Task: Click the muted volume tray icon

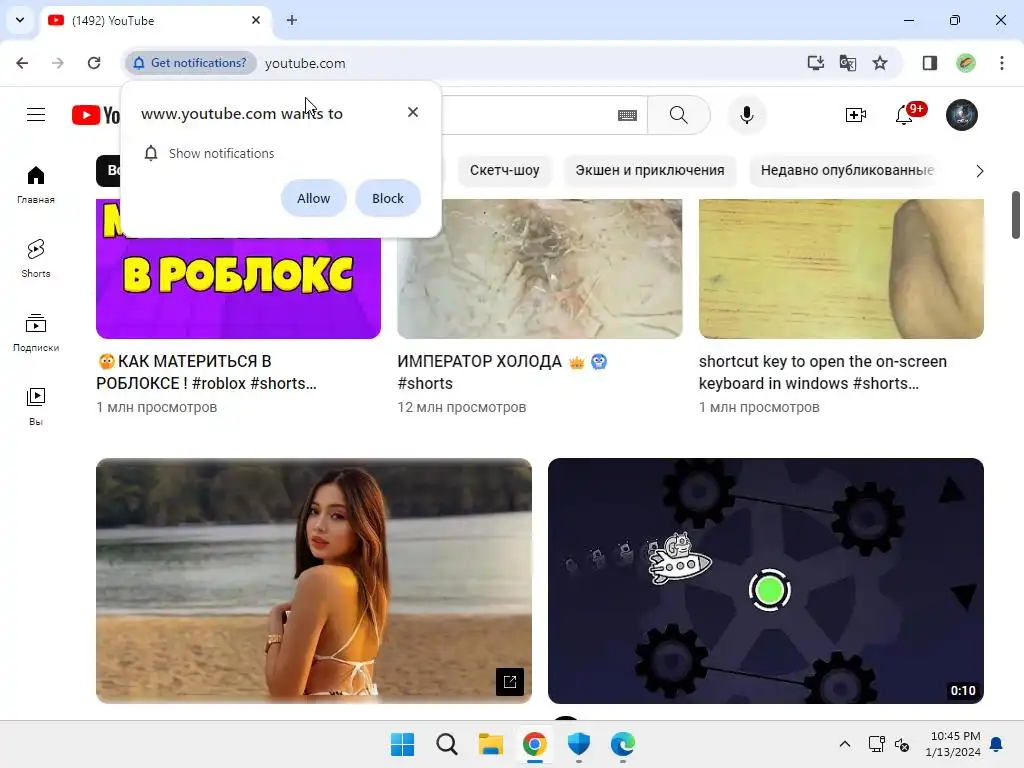Action: point(902,744)
